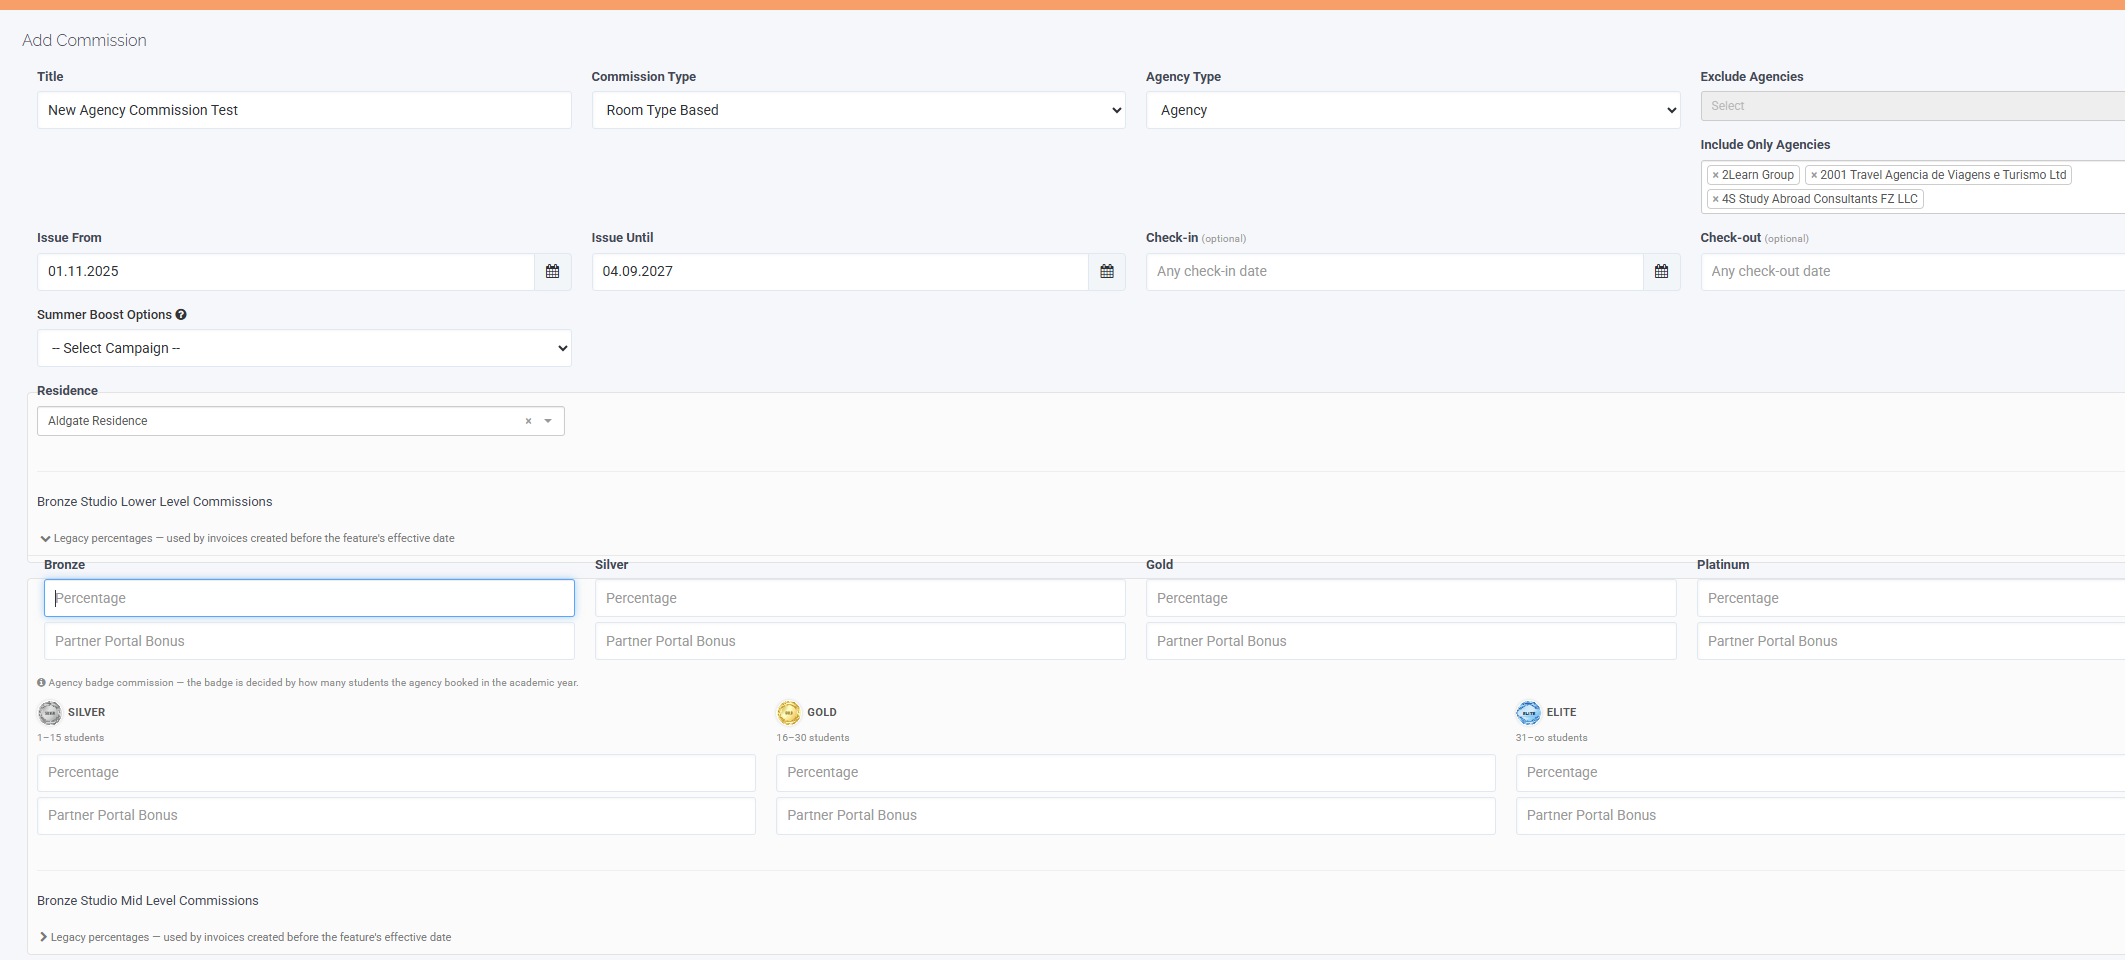Click the 1–15 students text
Viewport: 2125px width, 960px height.
pos(70,738)
